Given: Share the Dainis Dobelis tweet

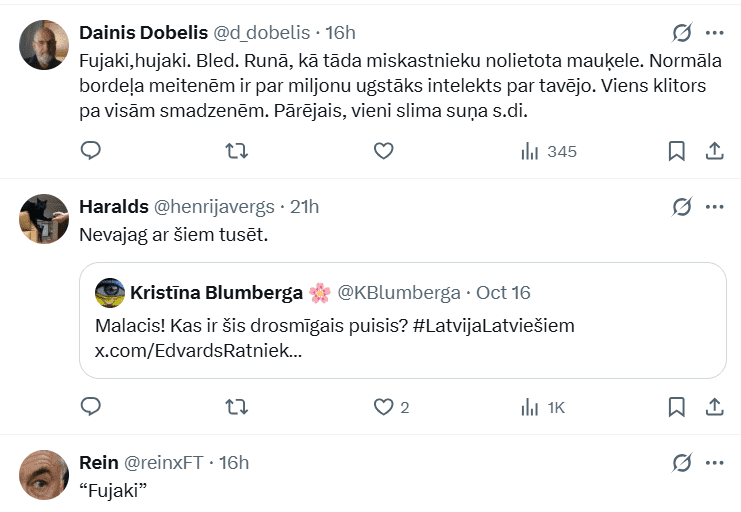Looking at the screenshot, I should point(715,151).
